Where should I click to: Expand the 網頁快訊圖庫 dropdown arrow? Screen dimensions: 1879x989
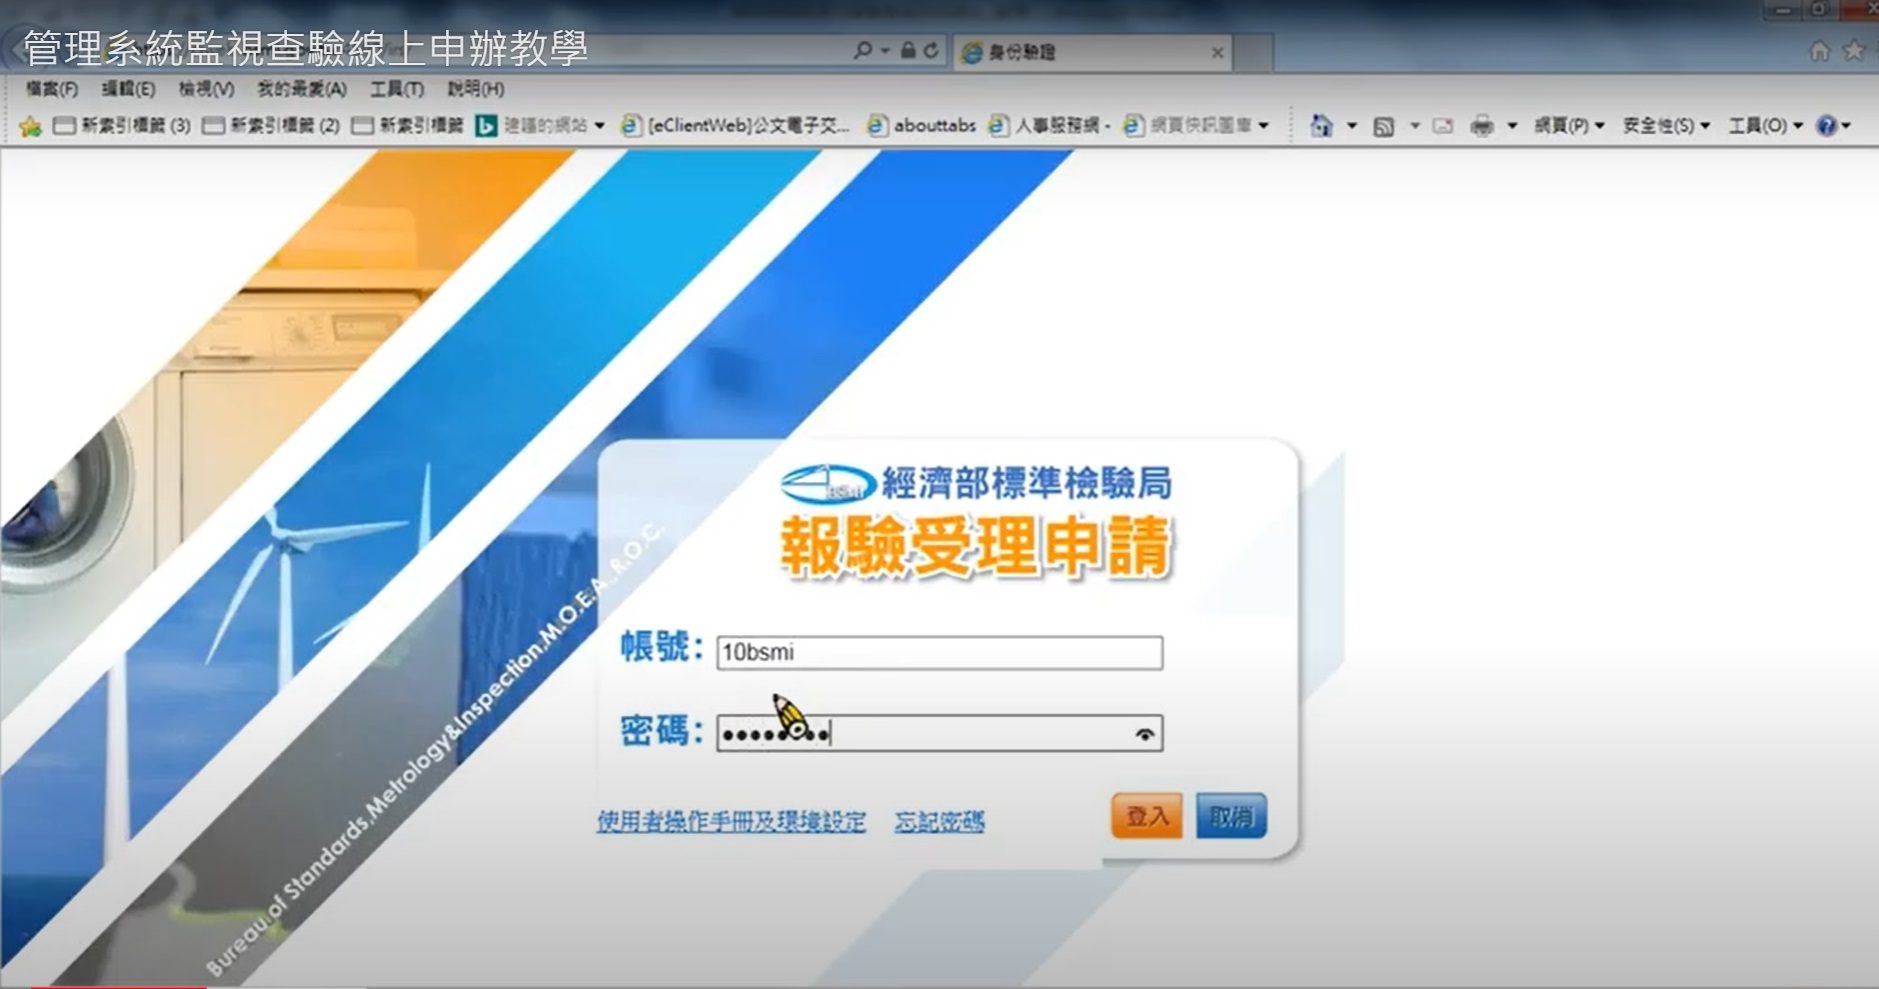tap(1263, 126)
